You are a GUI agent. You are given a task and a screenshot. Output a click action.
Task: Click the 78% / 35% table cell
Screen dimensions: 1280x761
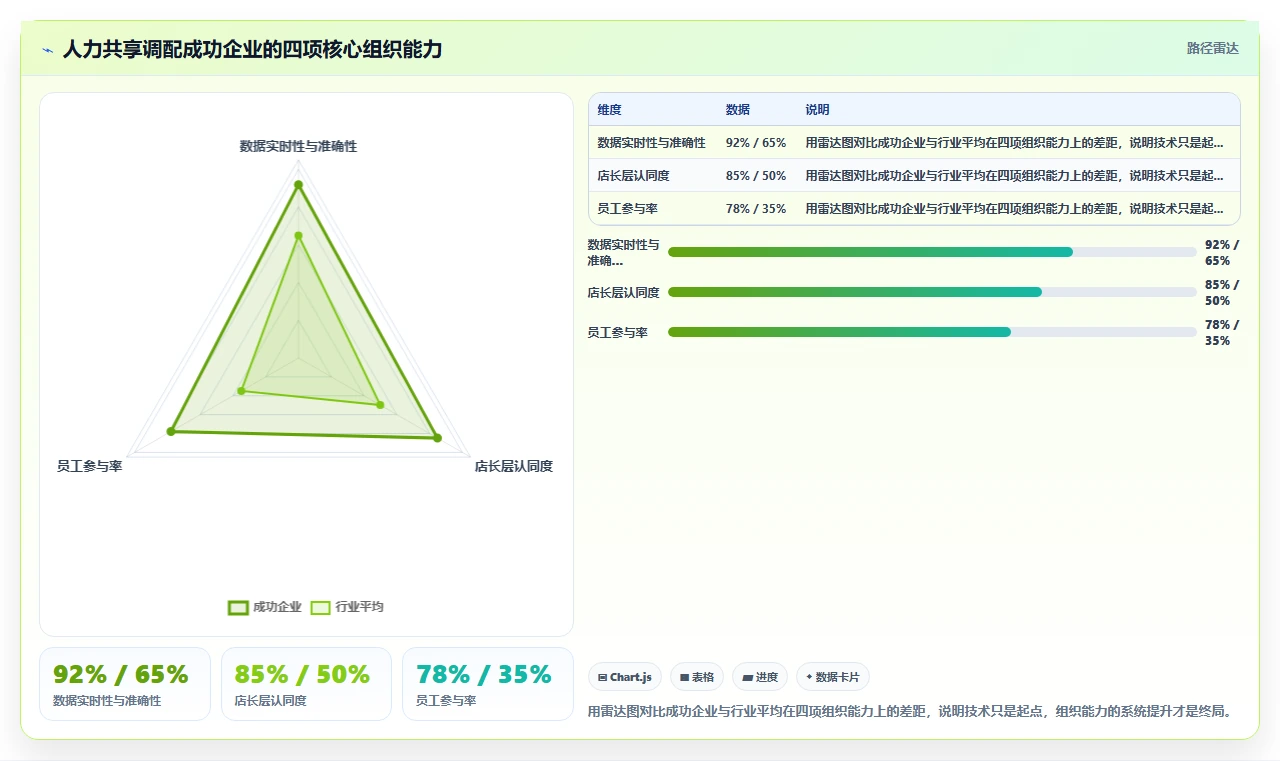click(x=756, y=209)
